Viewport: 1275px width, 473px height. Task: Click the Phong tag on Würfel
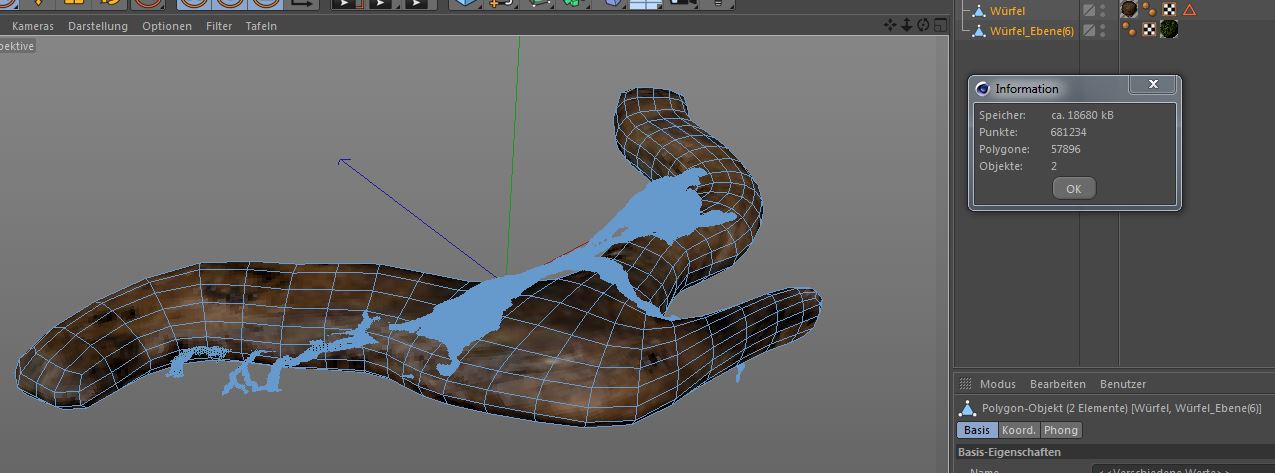point(1149,10)
